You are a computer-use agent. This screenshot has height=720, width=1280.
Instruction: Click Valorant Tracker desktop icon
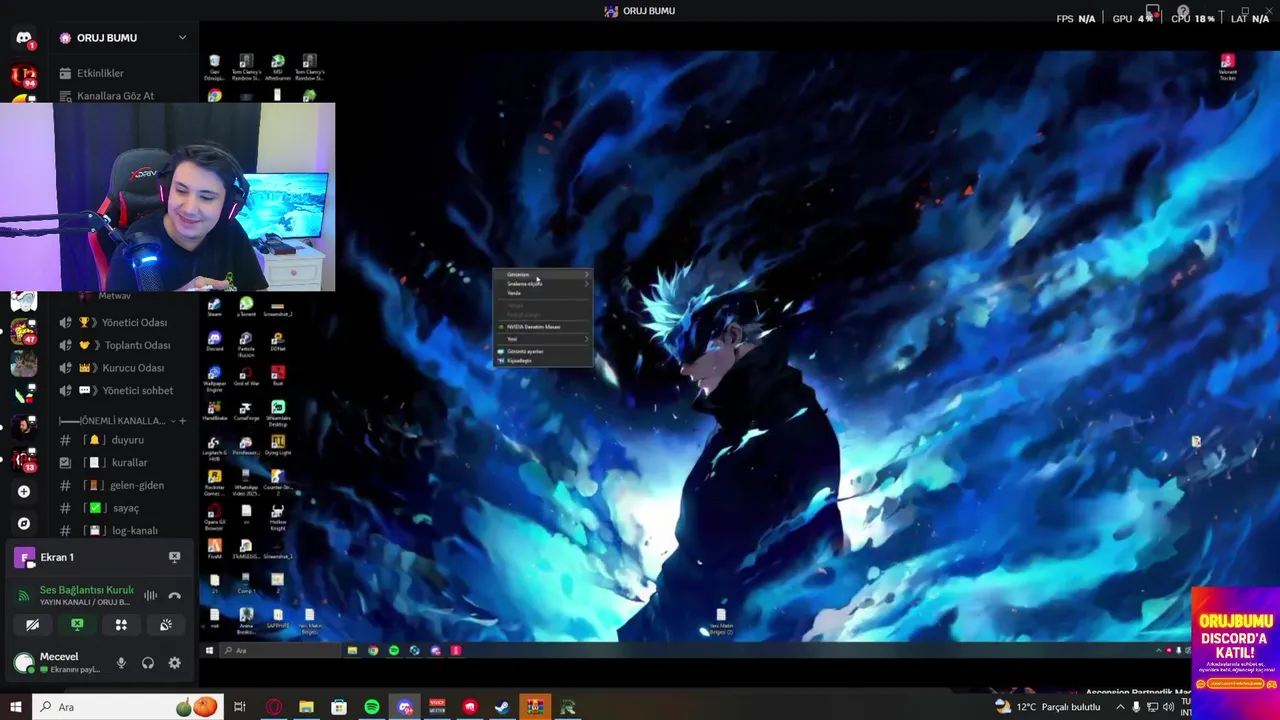click(1227, 67)
